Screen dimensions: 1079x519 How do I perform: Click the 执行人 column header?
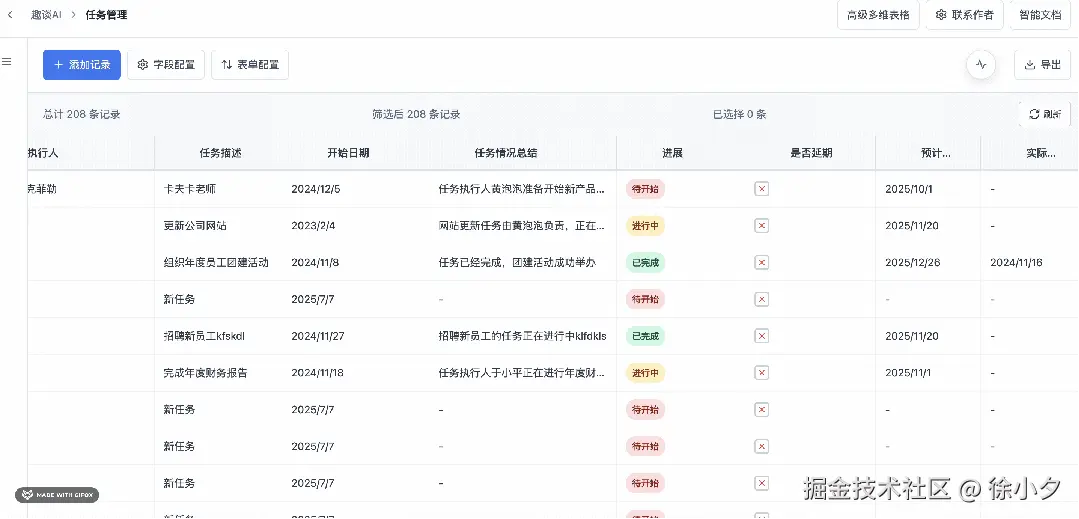tap(43, 153)
